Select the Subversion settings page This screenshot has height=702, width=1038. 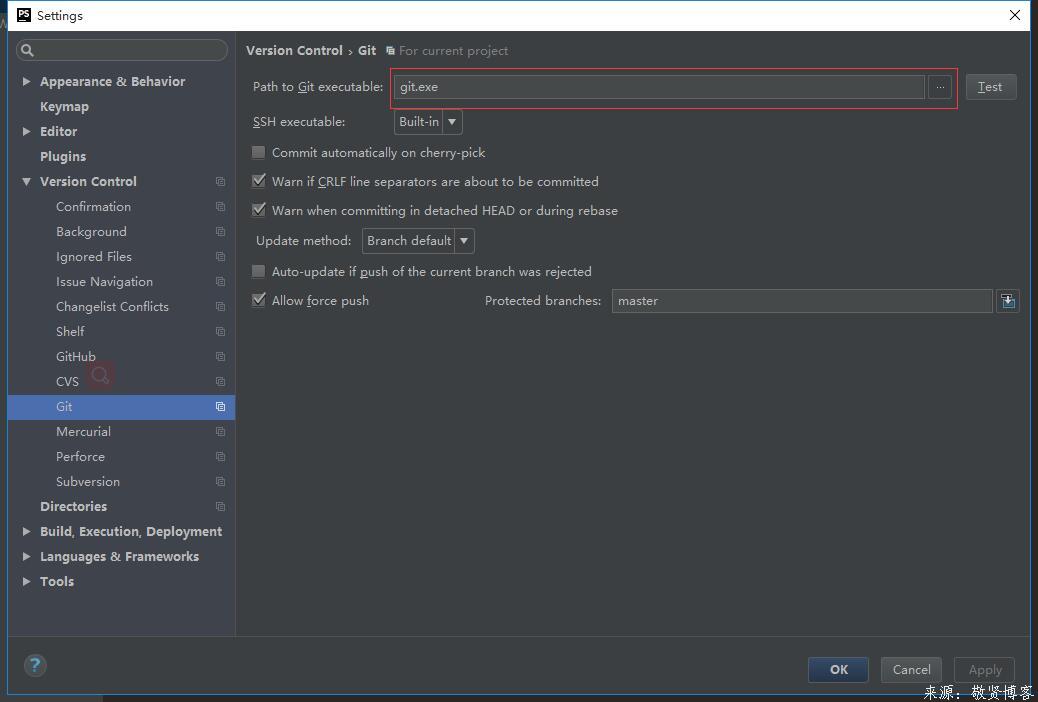[88, 481]
